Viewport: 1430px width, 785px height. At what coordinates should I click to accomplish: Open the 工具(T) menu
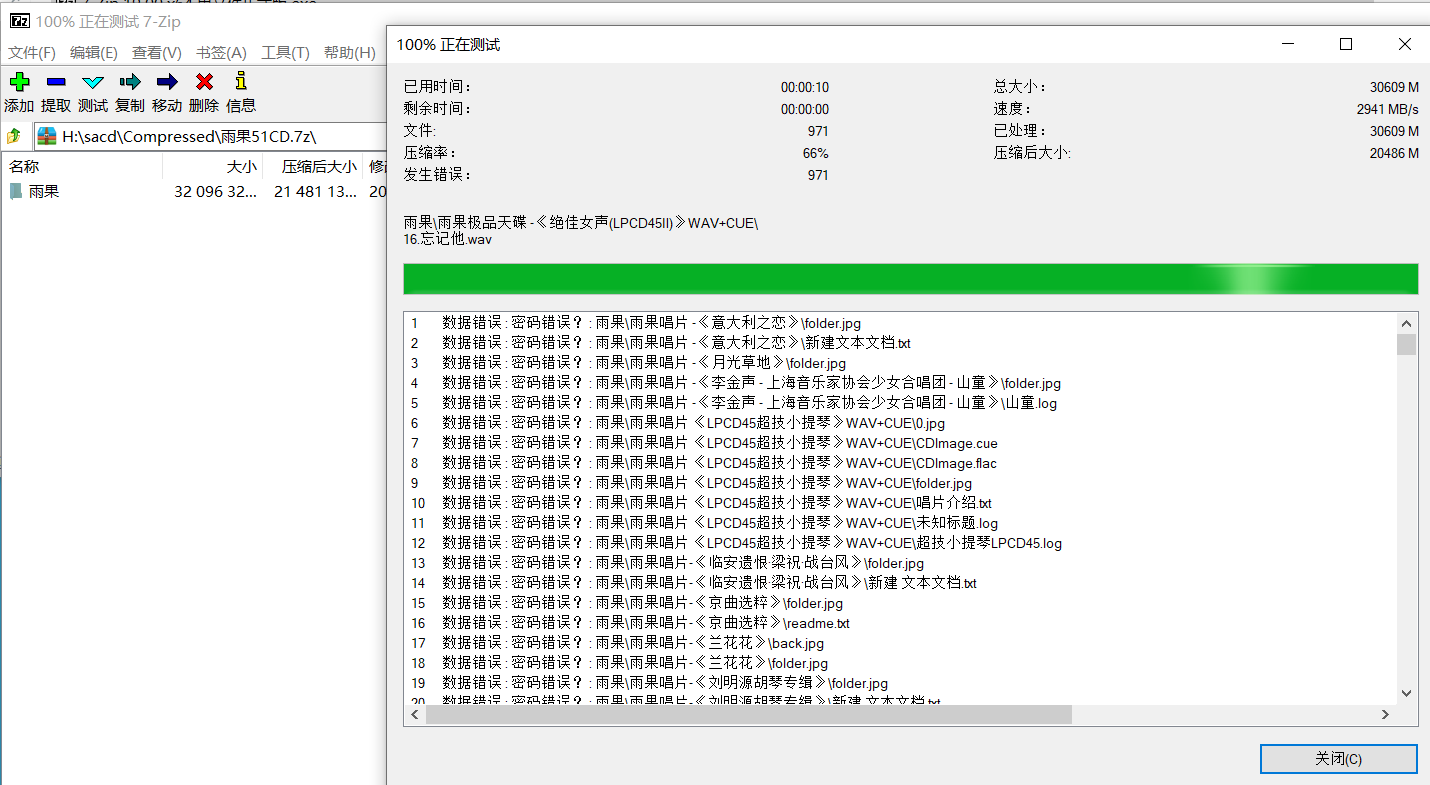pos(285,53)
